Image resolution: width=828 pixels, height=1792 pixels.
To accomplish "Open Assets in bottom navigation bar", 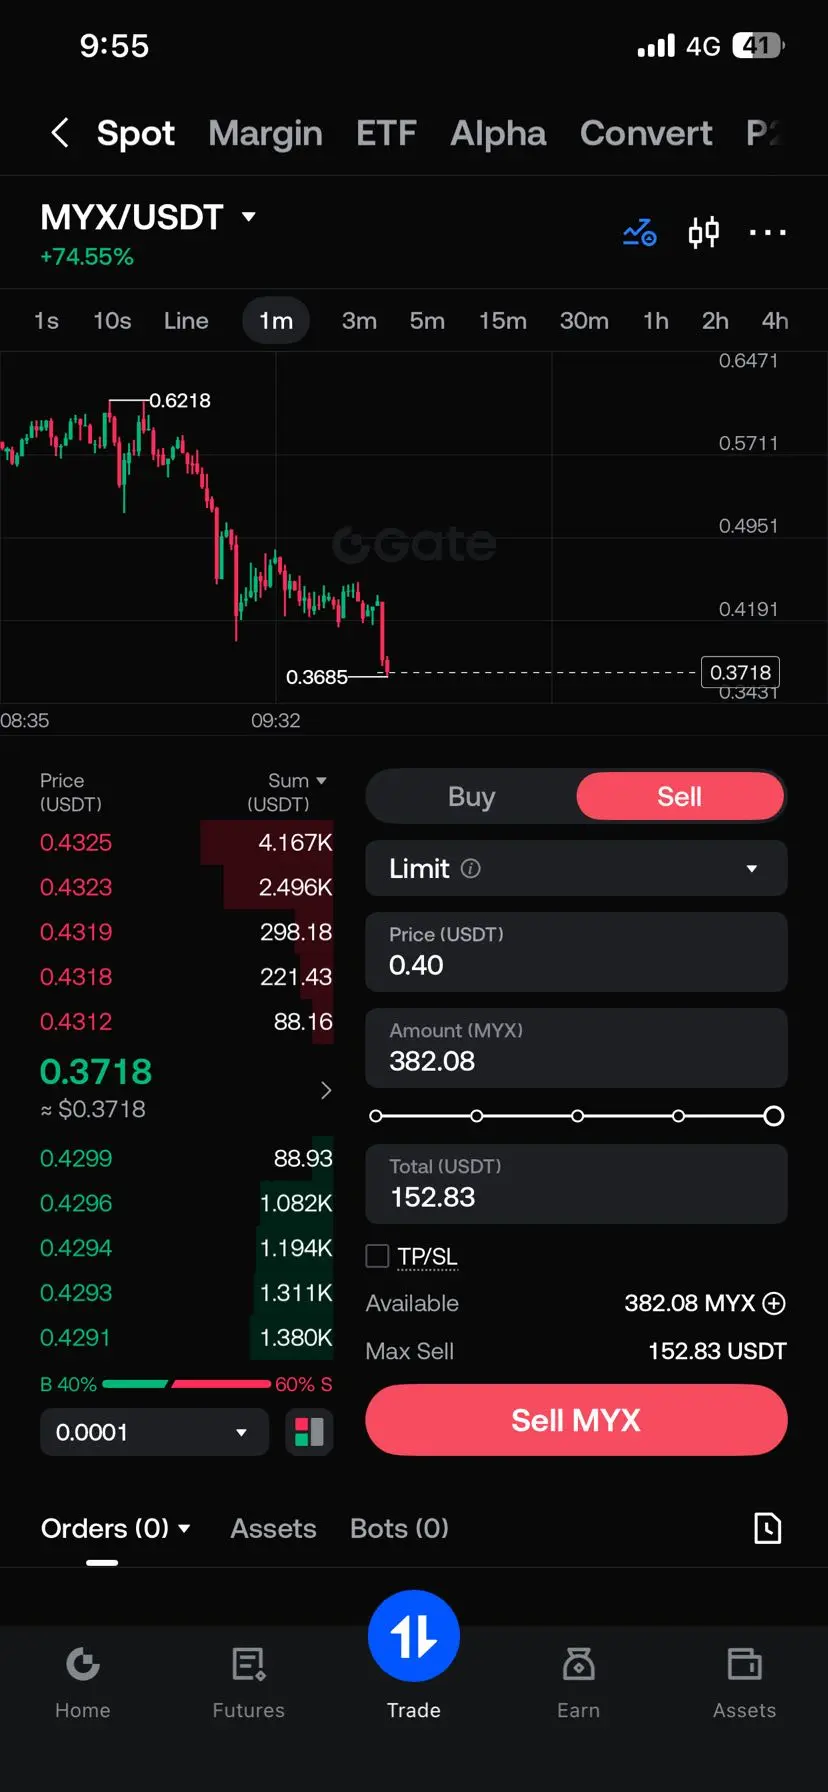I will pyautogui.click(x=744, y=1682).
